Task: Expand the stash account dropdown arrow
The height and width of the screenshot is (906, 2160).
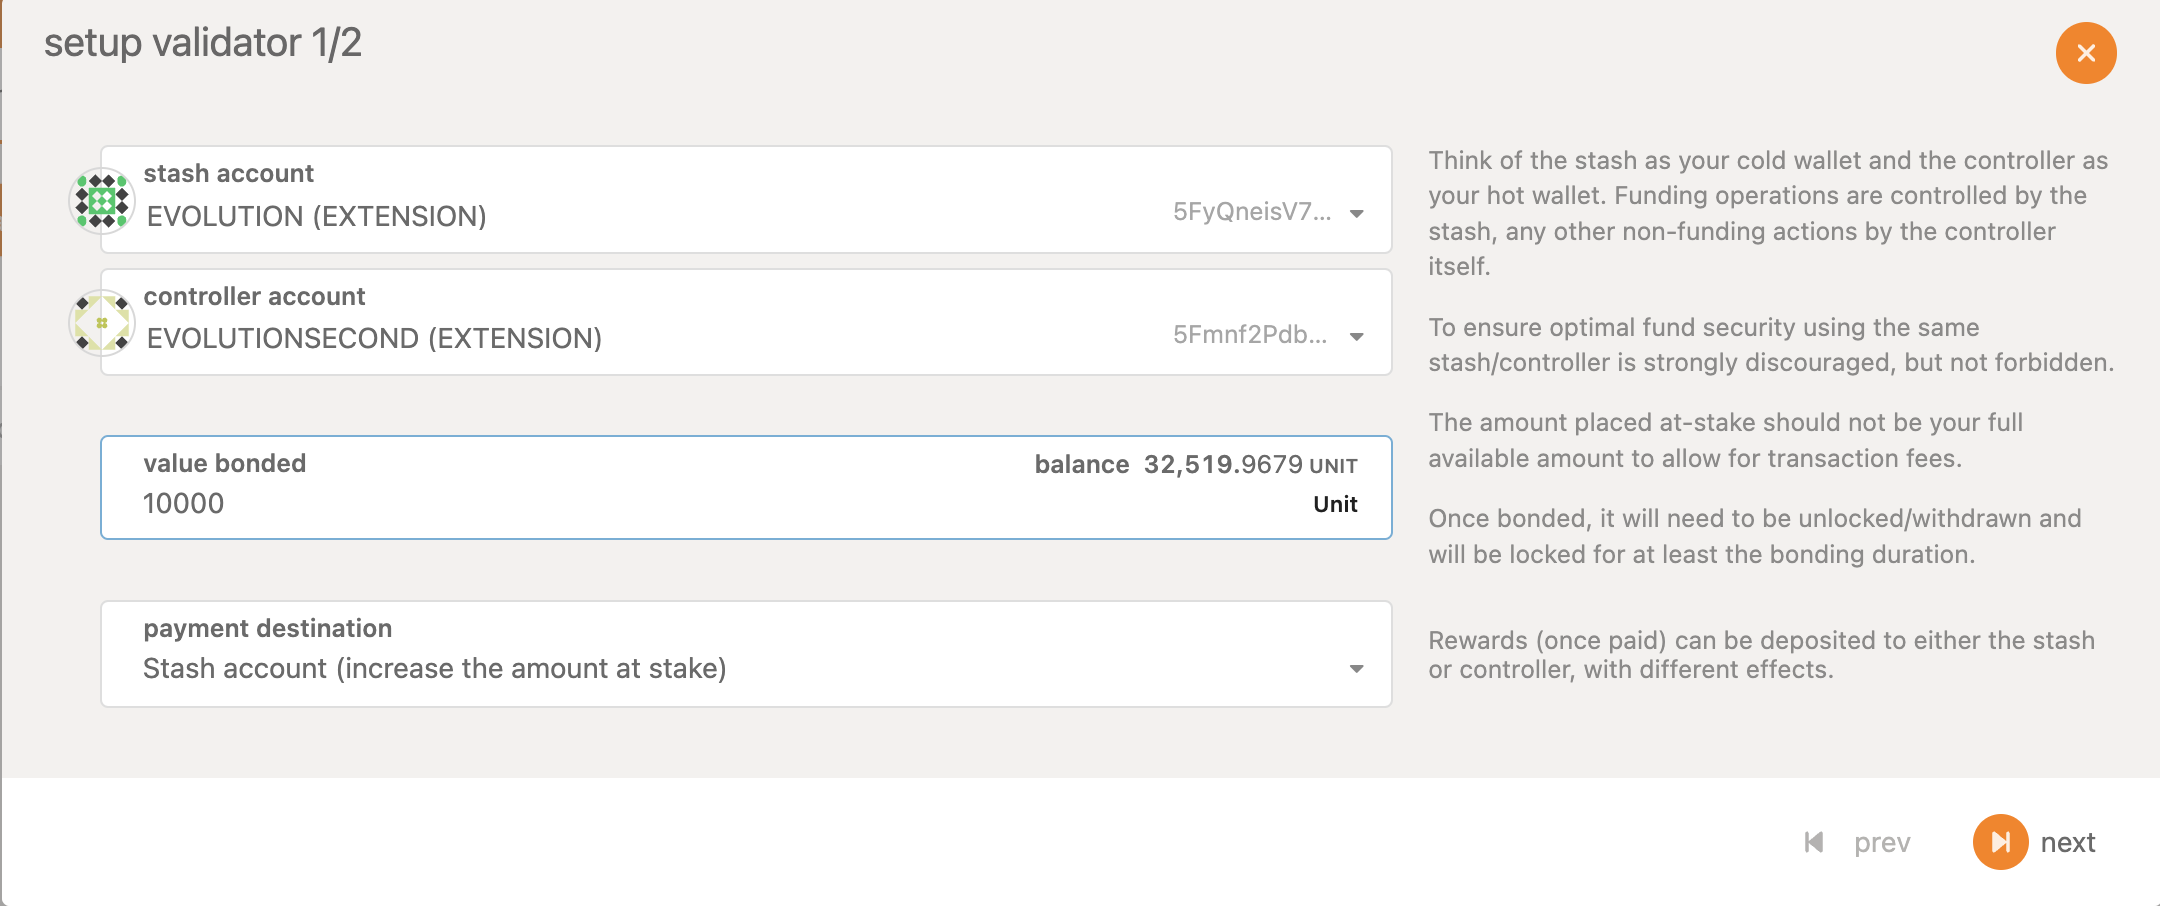Action: click(x=1357, y=213)
